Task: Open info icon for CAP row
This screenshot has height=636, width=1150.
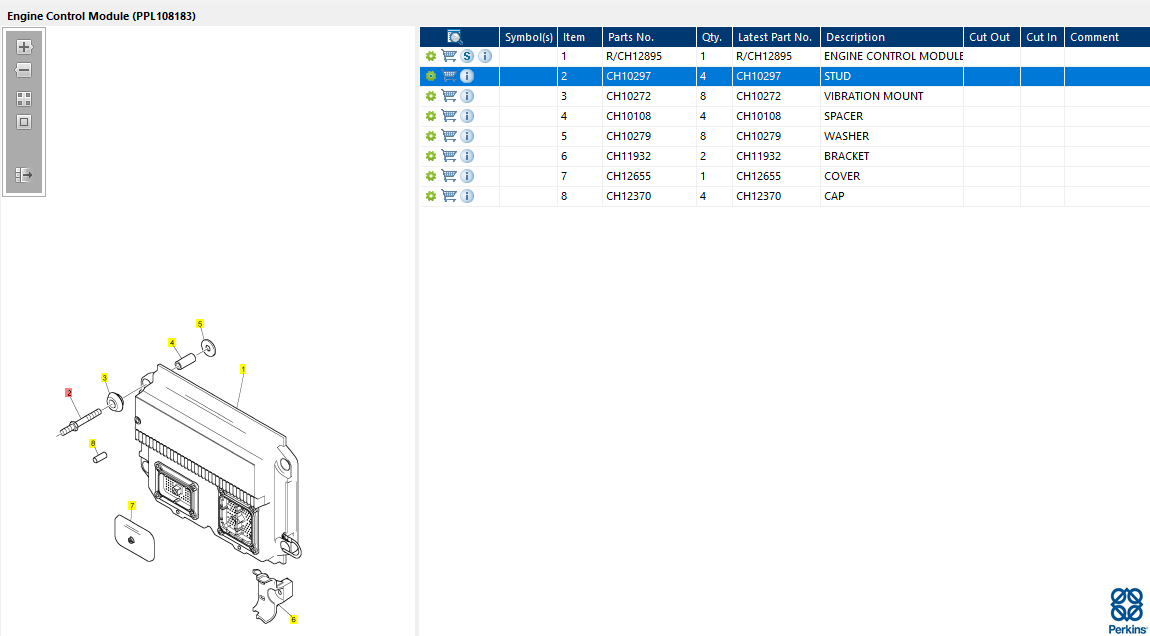Action: point(467,196)
